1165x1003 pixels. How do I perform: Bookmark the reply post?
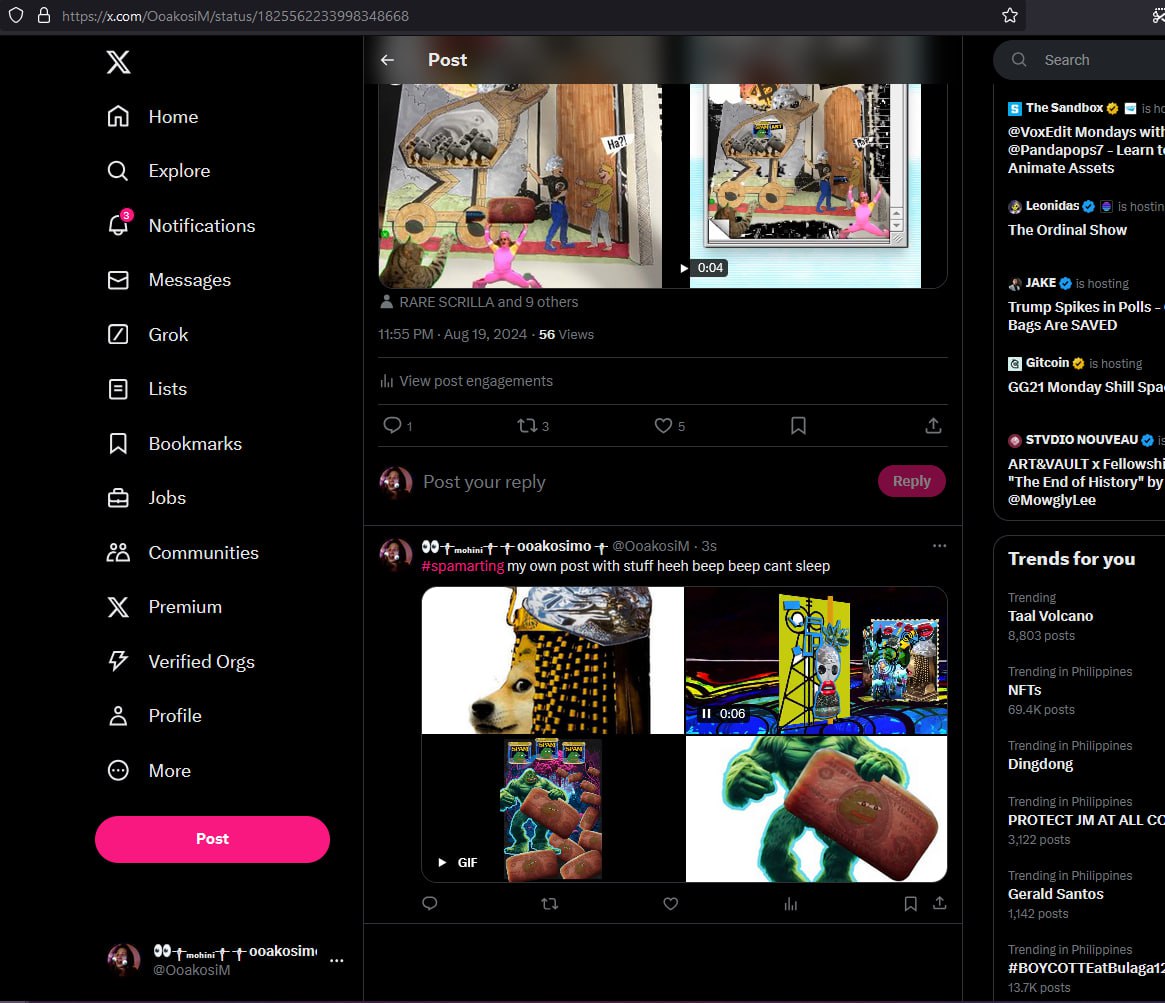[x=910, y=903]
